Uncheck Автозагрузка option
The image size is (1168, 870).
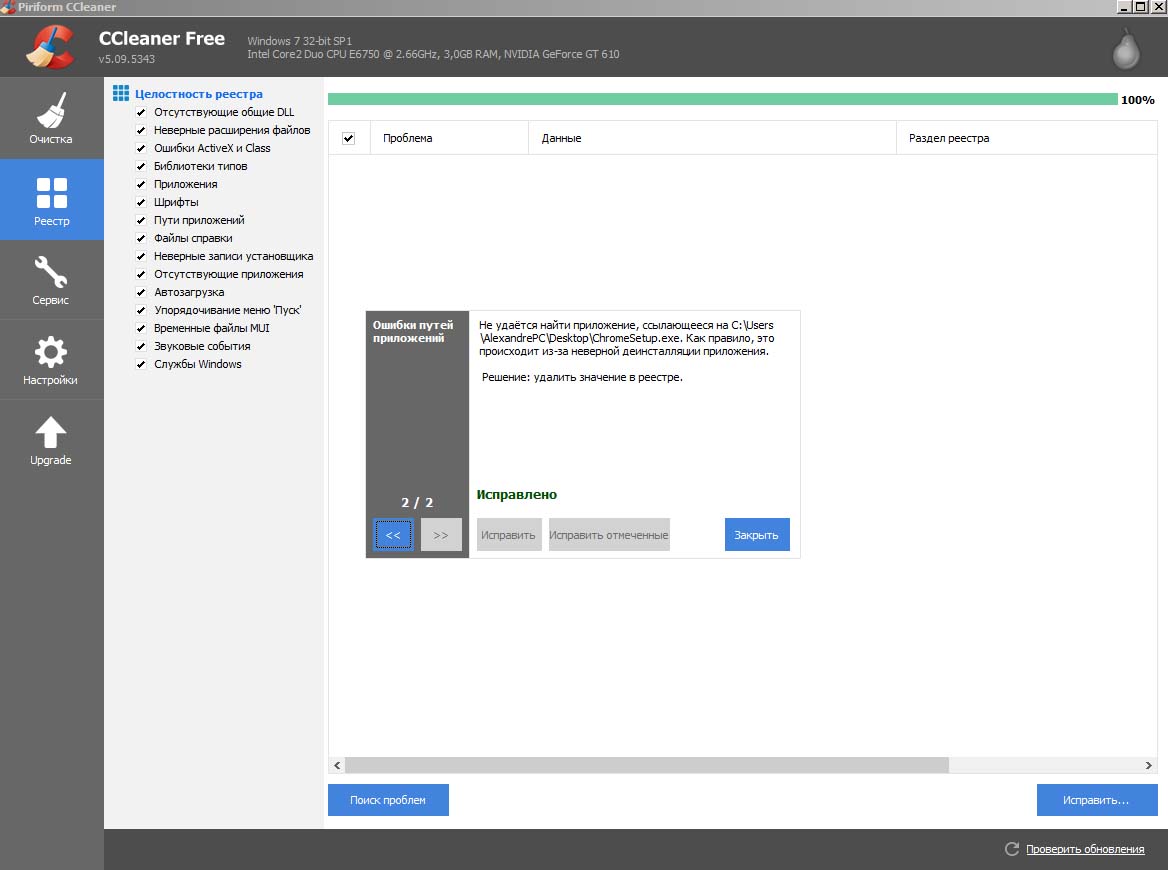coord(141,293)
